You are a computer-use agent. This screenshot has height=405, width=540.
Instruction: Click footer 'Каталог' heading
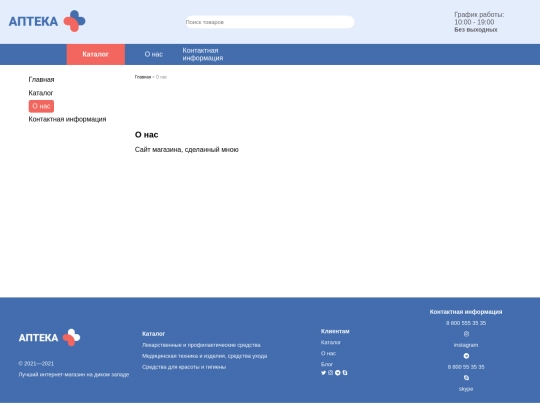(x=154, y=334)
